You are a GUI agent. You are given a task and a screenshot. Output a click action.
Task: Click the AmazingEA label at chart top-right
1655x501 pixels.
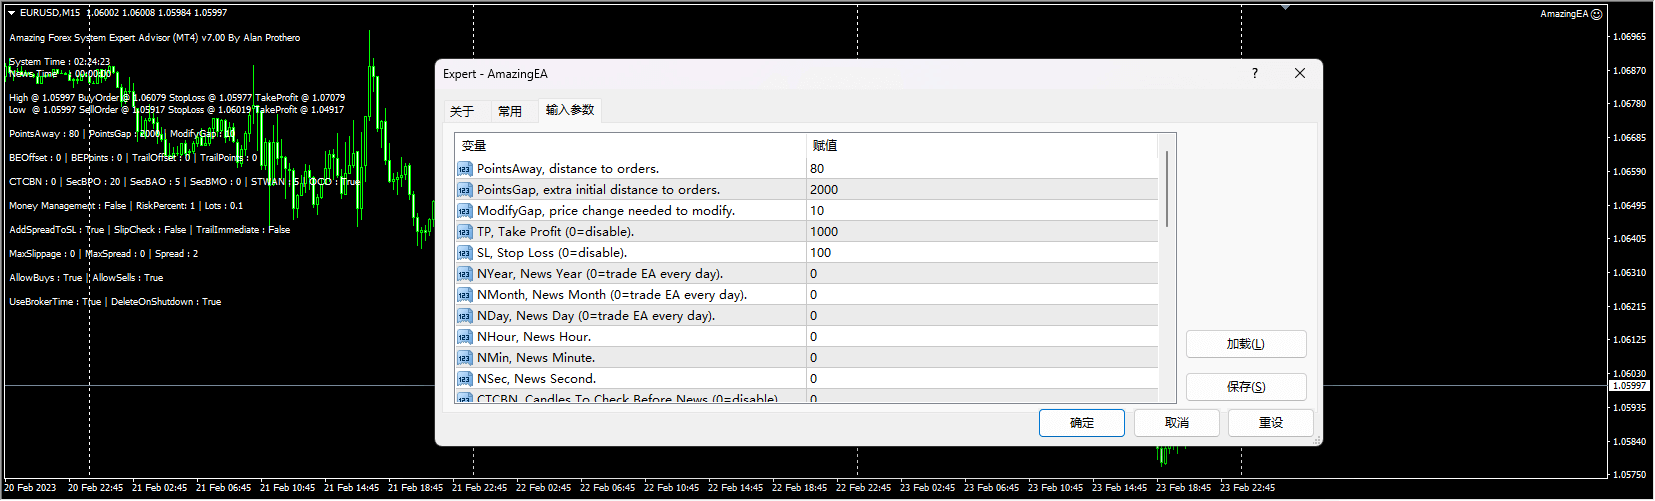pos(1564,14)
